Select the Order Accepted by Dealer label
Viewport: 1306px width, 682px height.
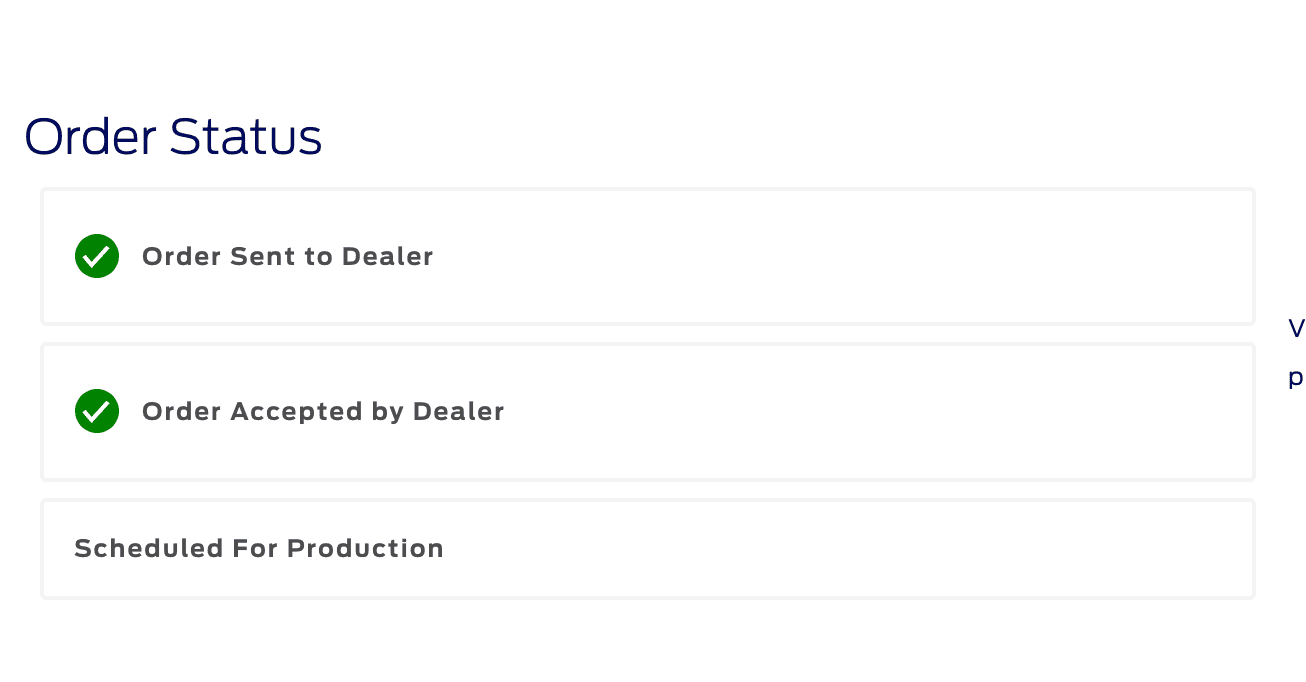point(322,411)
